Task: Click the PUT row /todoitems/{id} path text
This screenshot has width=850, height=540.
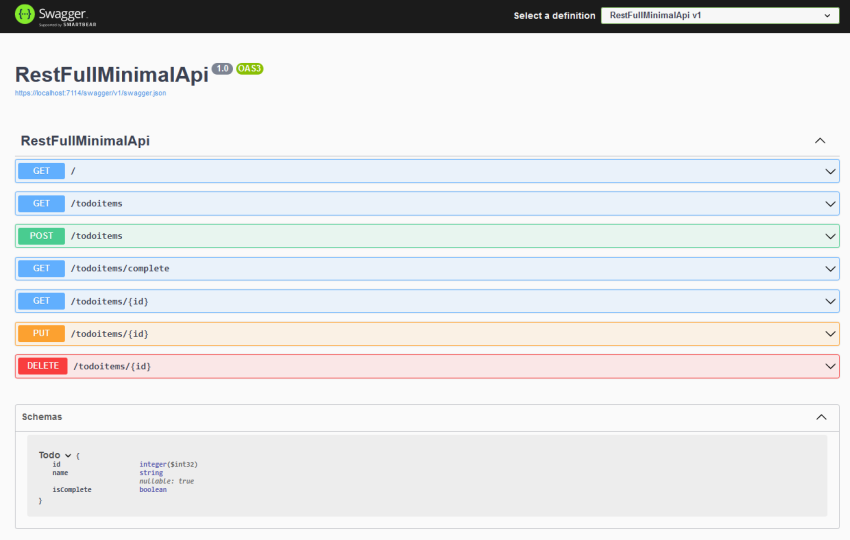Action: click(x=110, y=334)
